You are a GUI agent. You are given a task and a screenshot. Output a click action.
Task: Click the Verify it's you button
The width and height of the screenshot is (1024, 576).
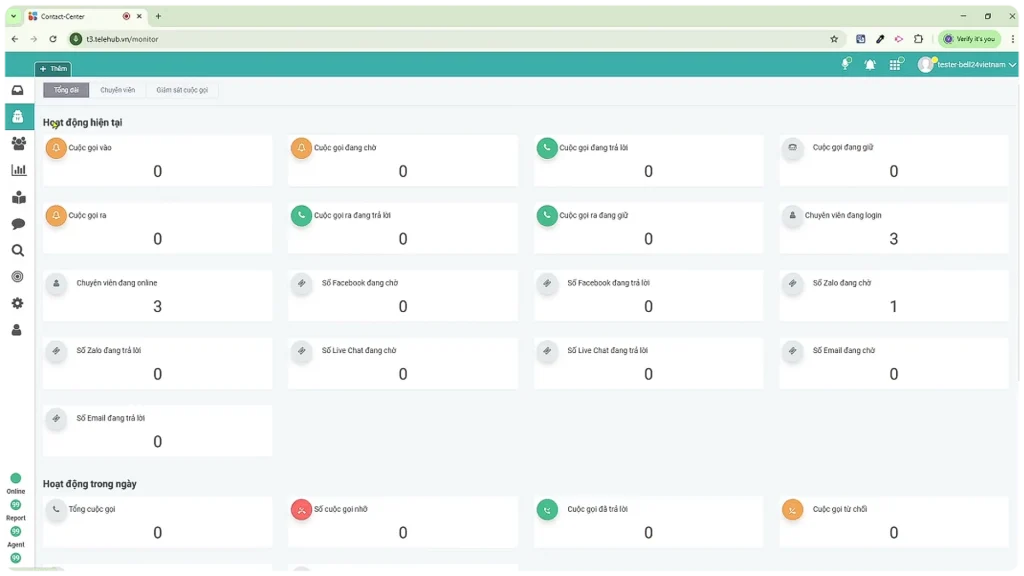[969, 39]
